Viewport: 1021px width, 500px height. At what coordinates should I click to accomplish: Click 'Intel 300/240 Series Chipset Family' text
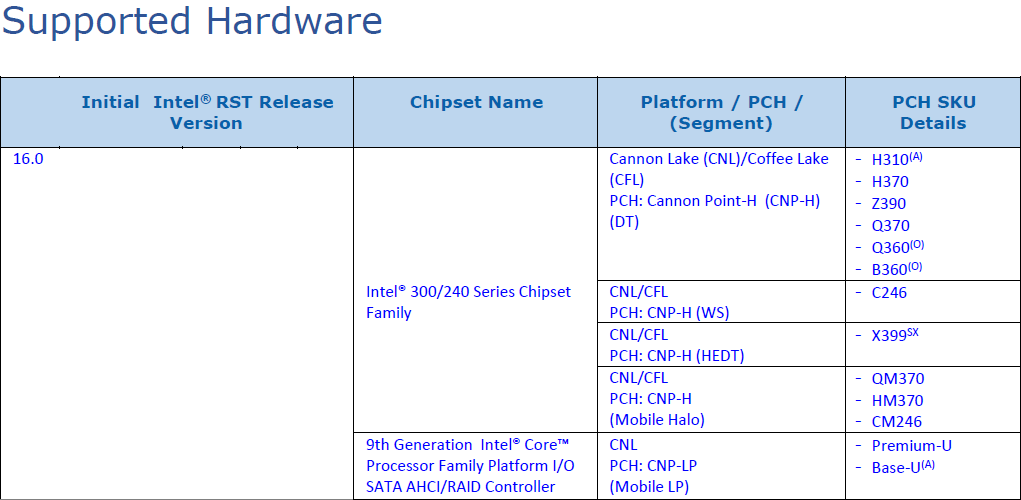coord(468,302)
